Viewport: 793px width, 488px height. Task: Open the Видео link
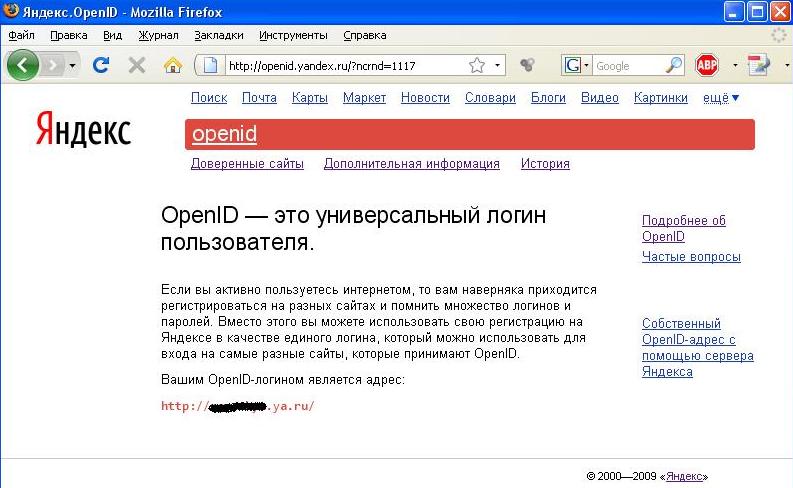coord(600,98)
